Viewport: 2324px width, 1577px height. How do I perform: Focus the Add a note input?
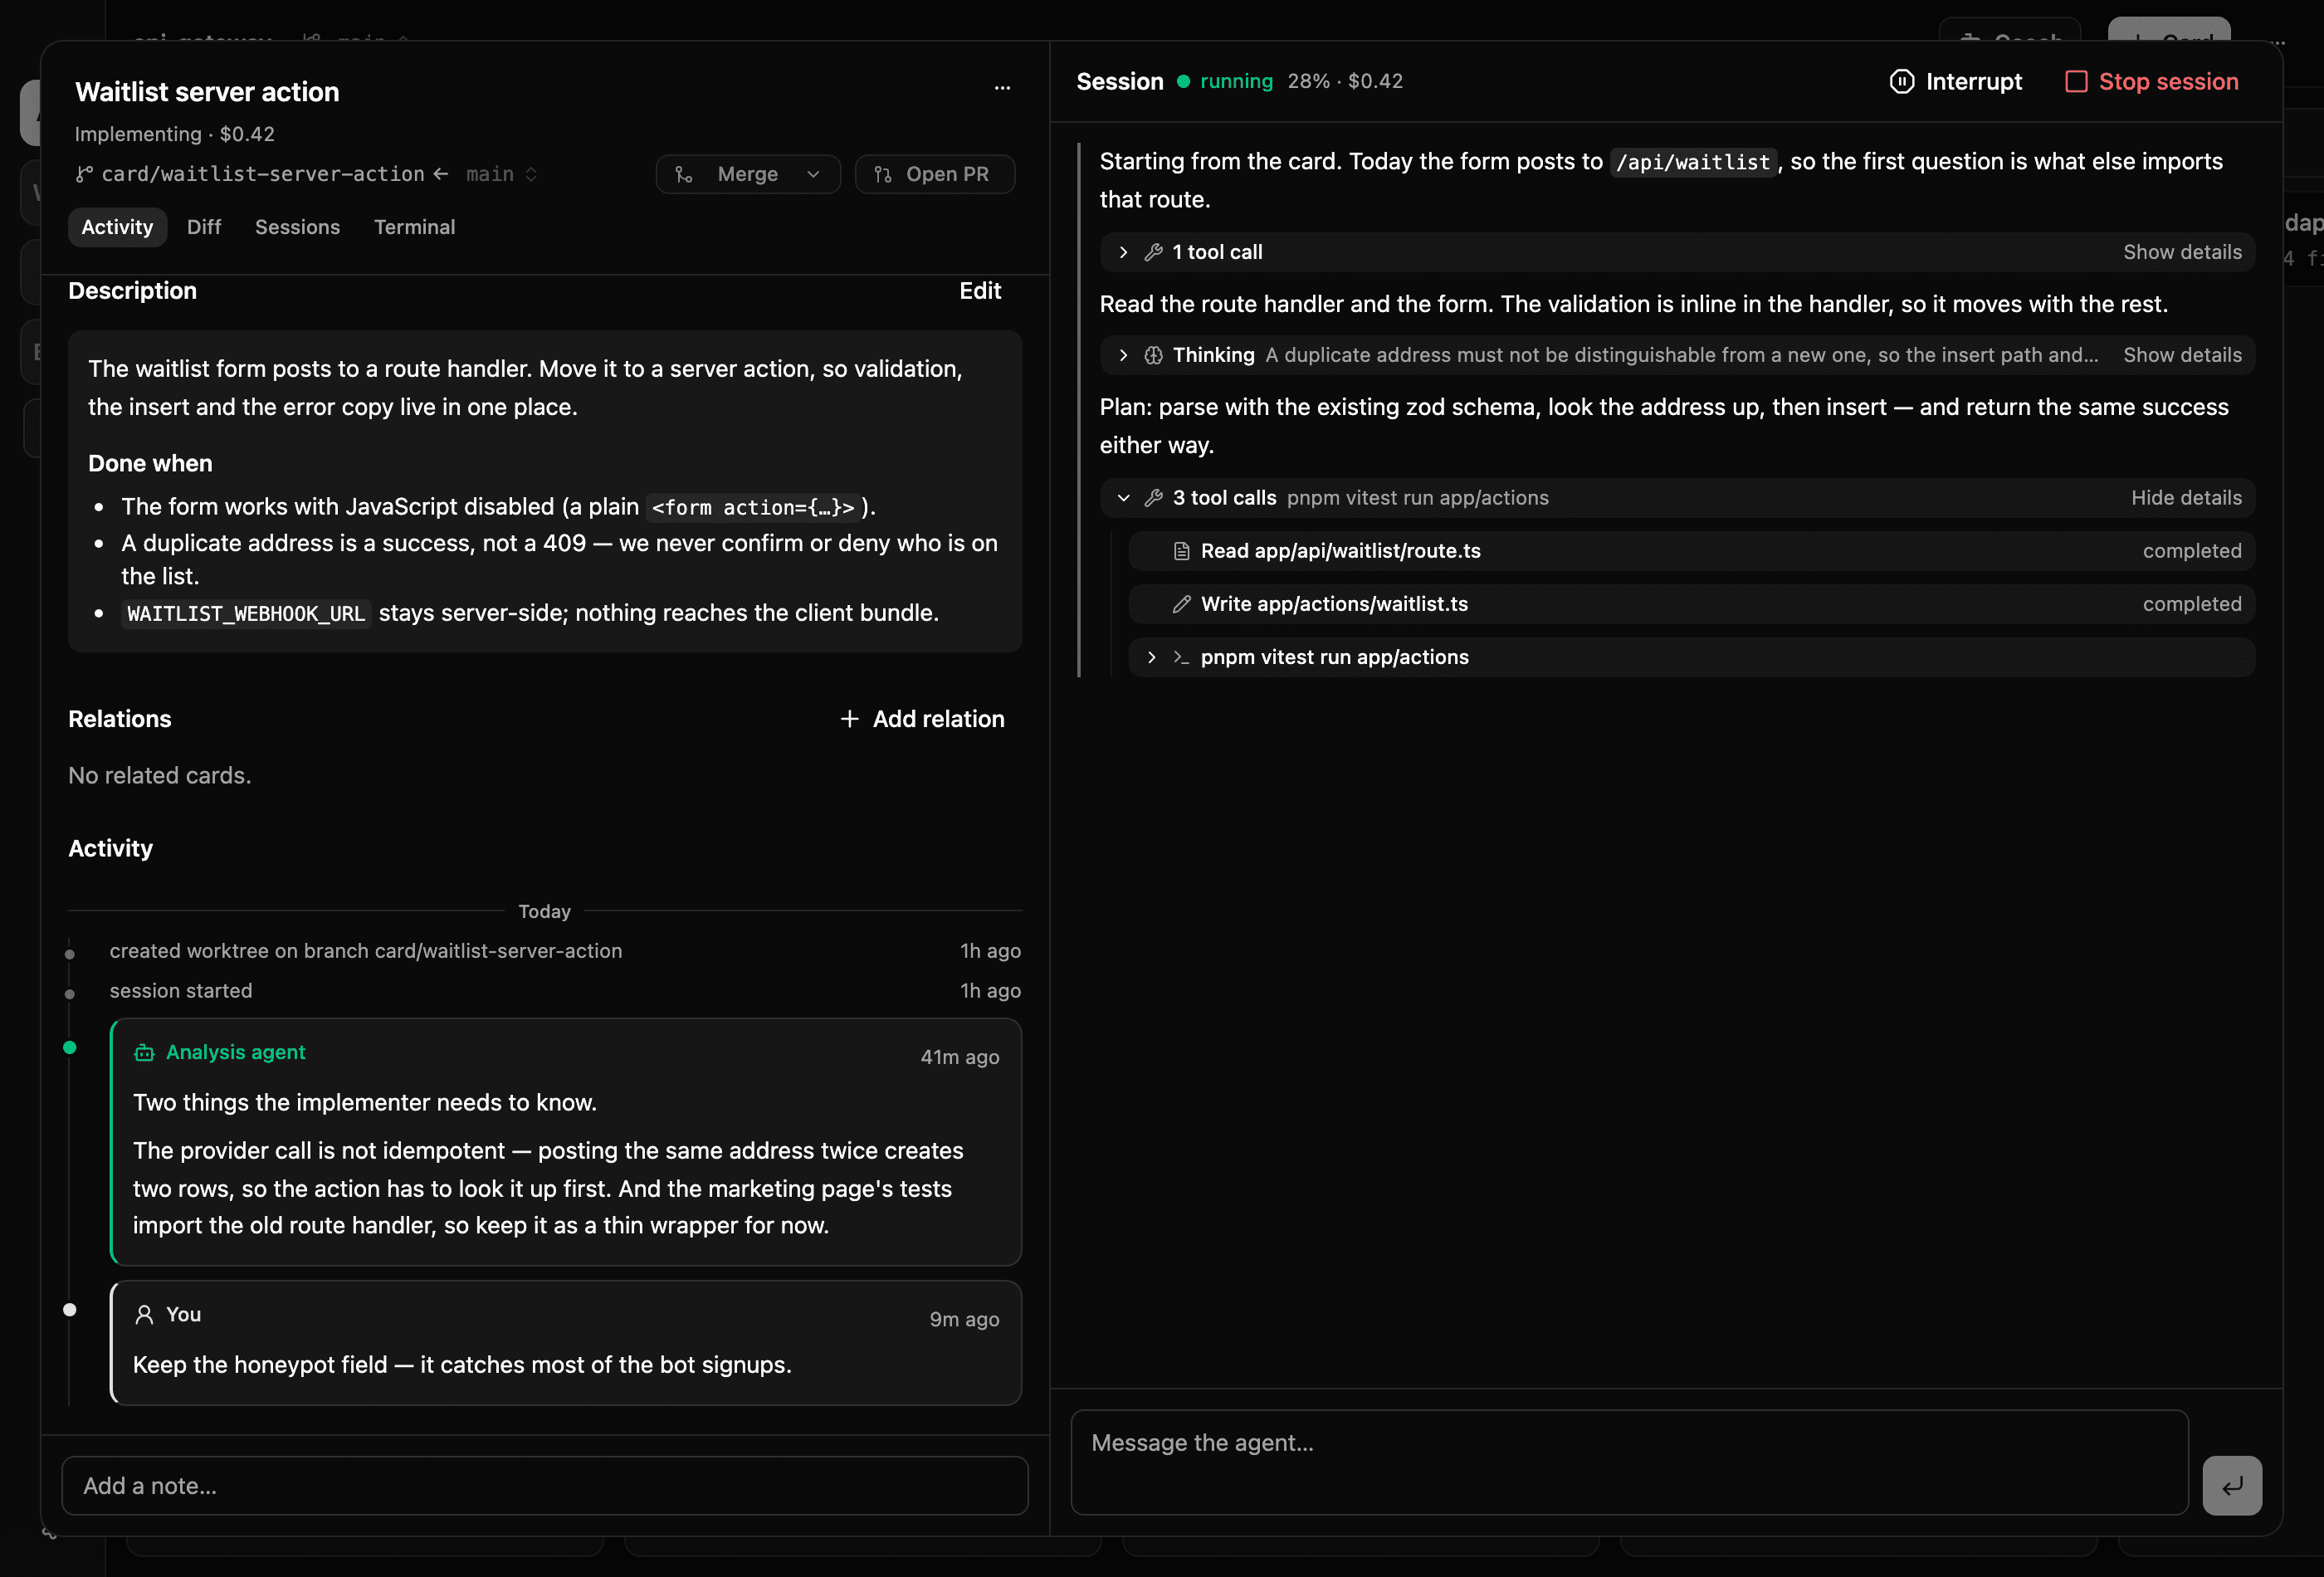coord(545,1485)
